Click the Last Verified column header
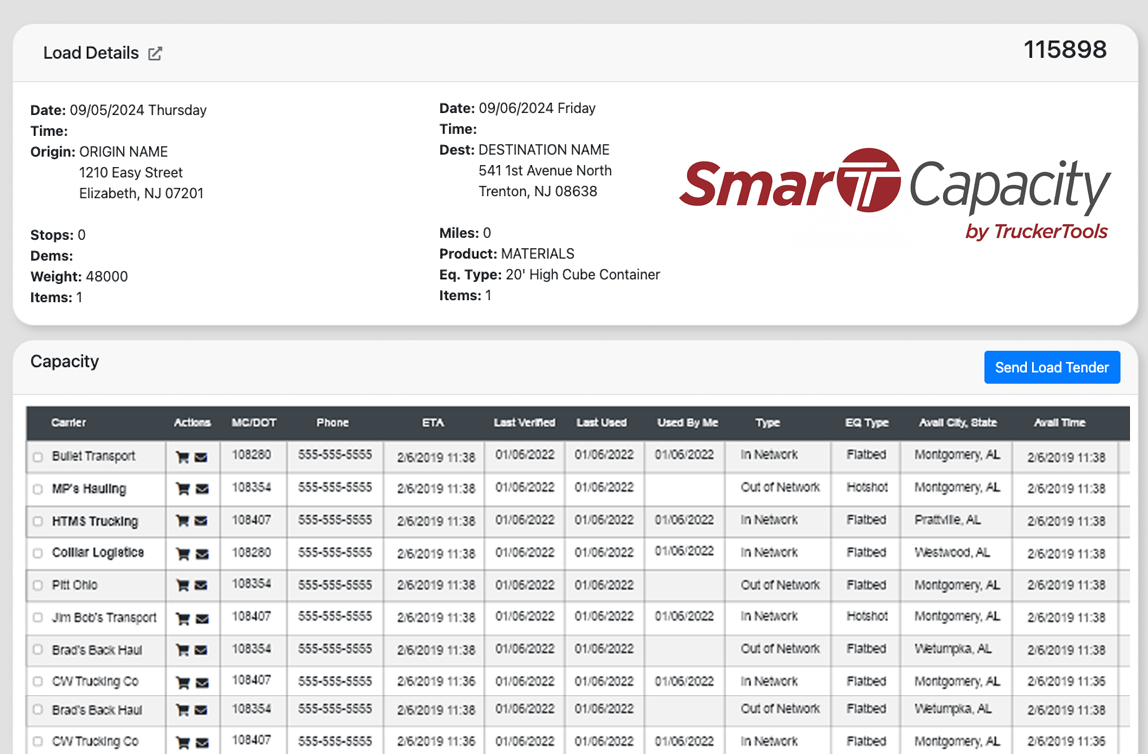The width and height of the screenshot is (1148, 754). tap(524, 422)
